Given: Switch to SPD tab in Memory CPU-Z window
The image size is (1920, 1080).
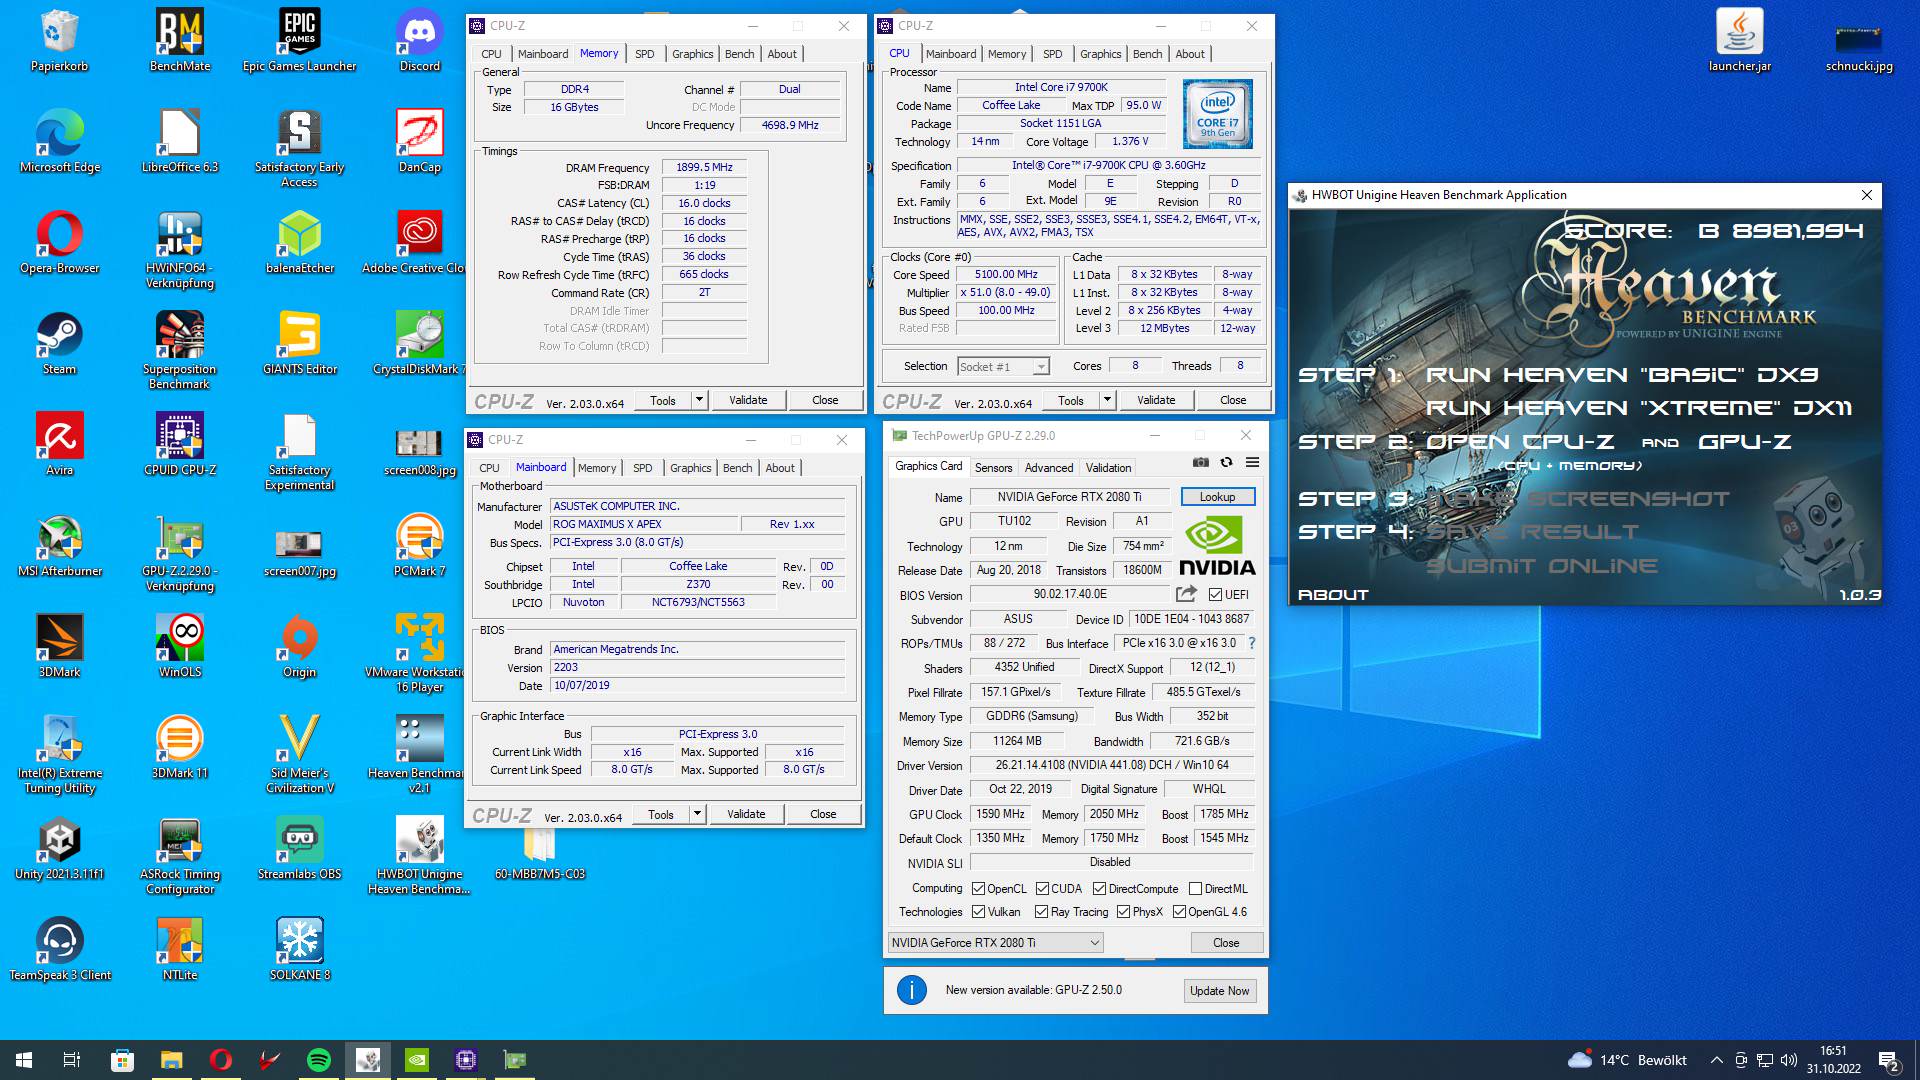Looking at the screenshot, I should tap(645, 54).
